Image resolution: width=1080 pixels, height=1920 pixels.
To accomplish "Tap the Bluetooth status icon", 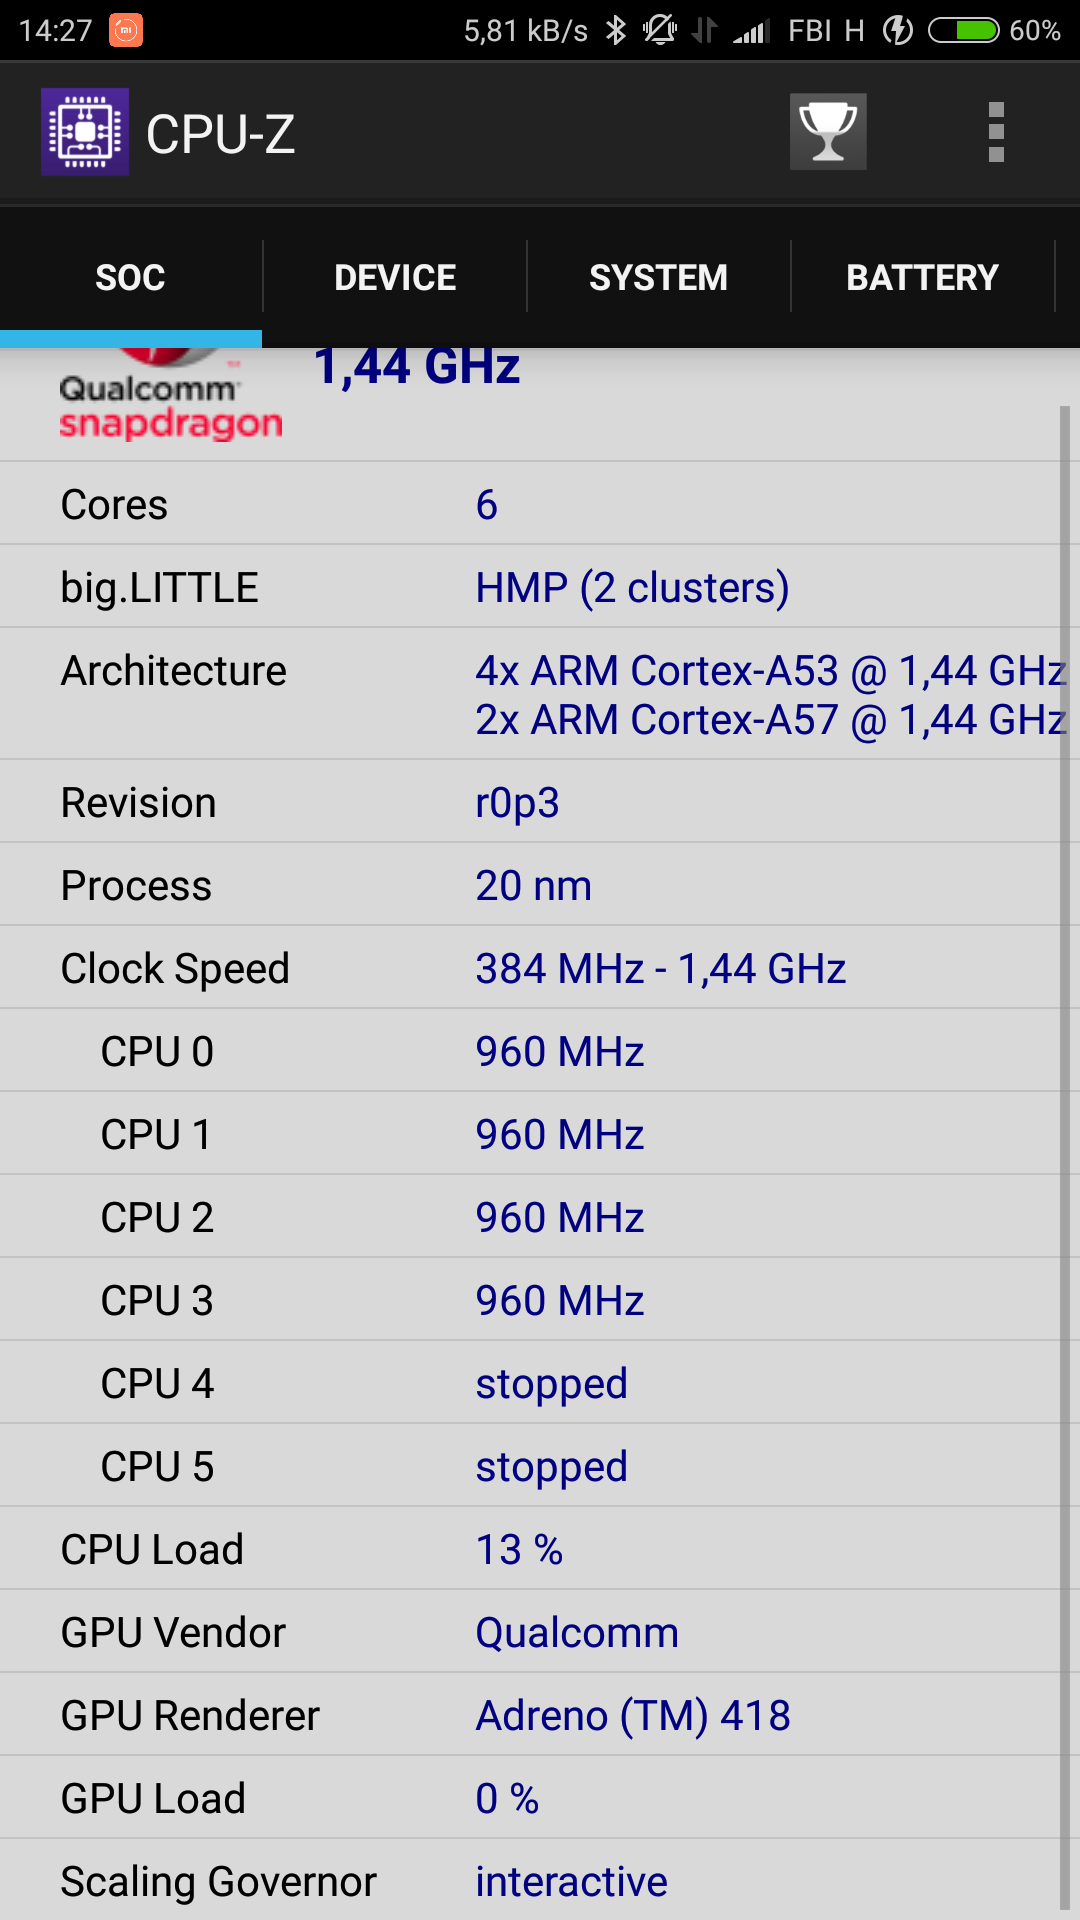I will click(x=616, y=30).
